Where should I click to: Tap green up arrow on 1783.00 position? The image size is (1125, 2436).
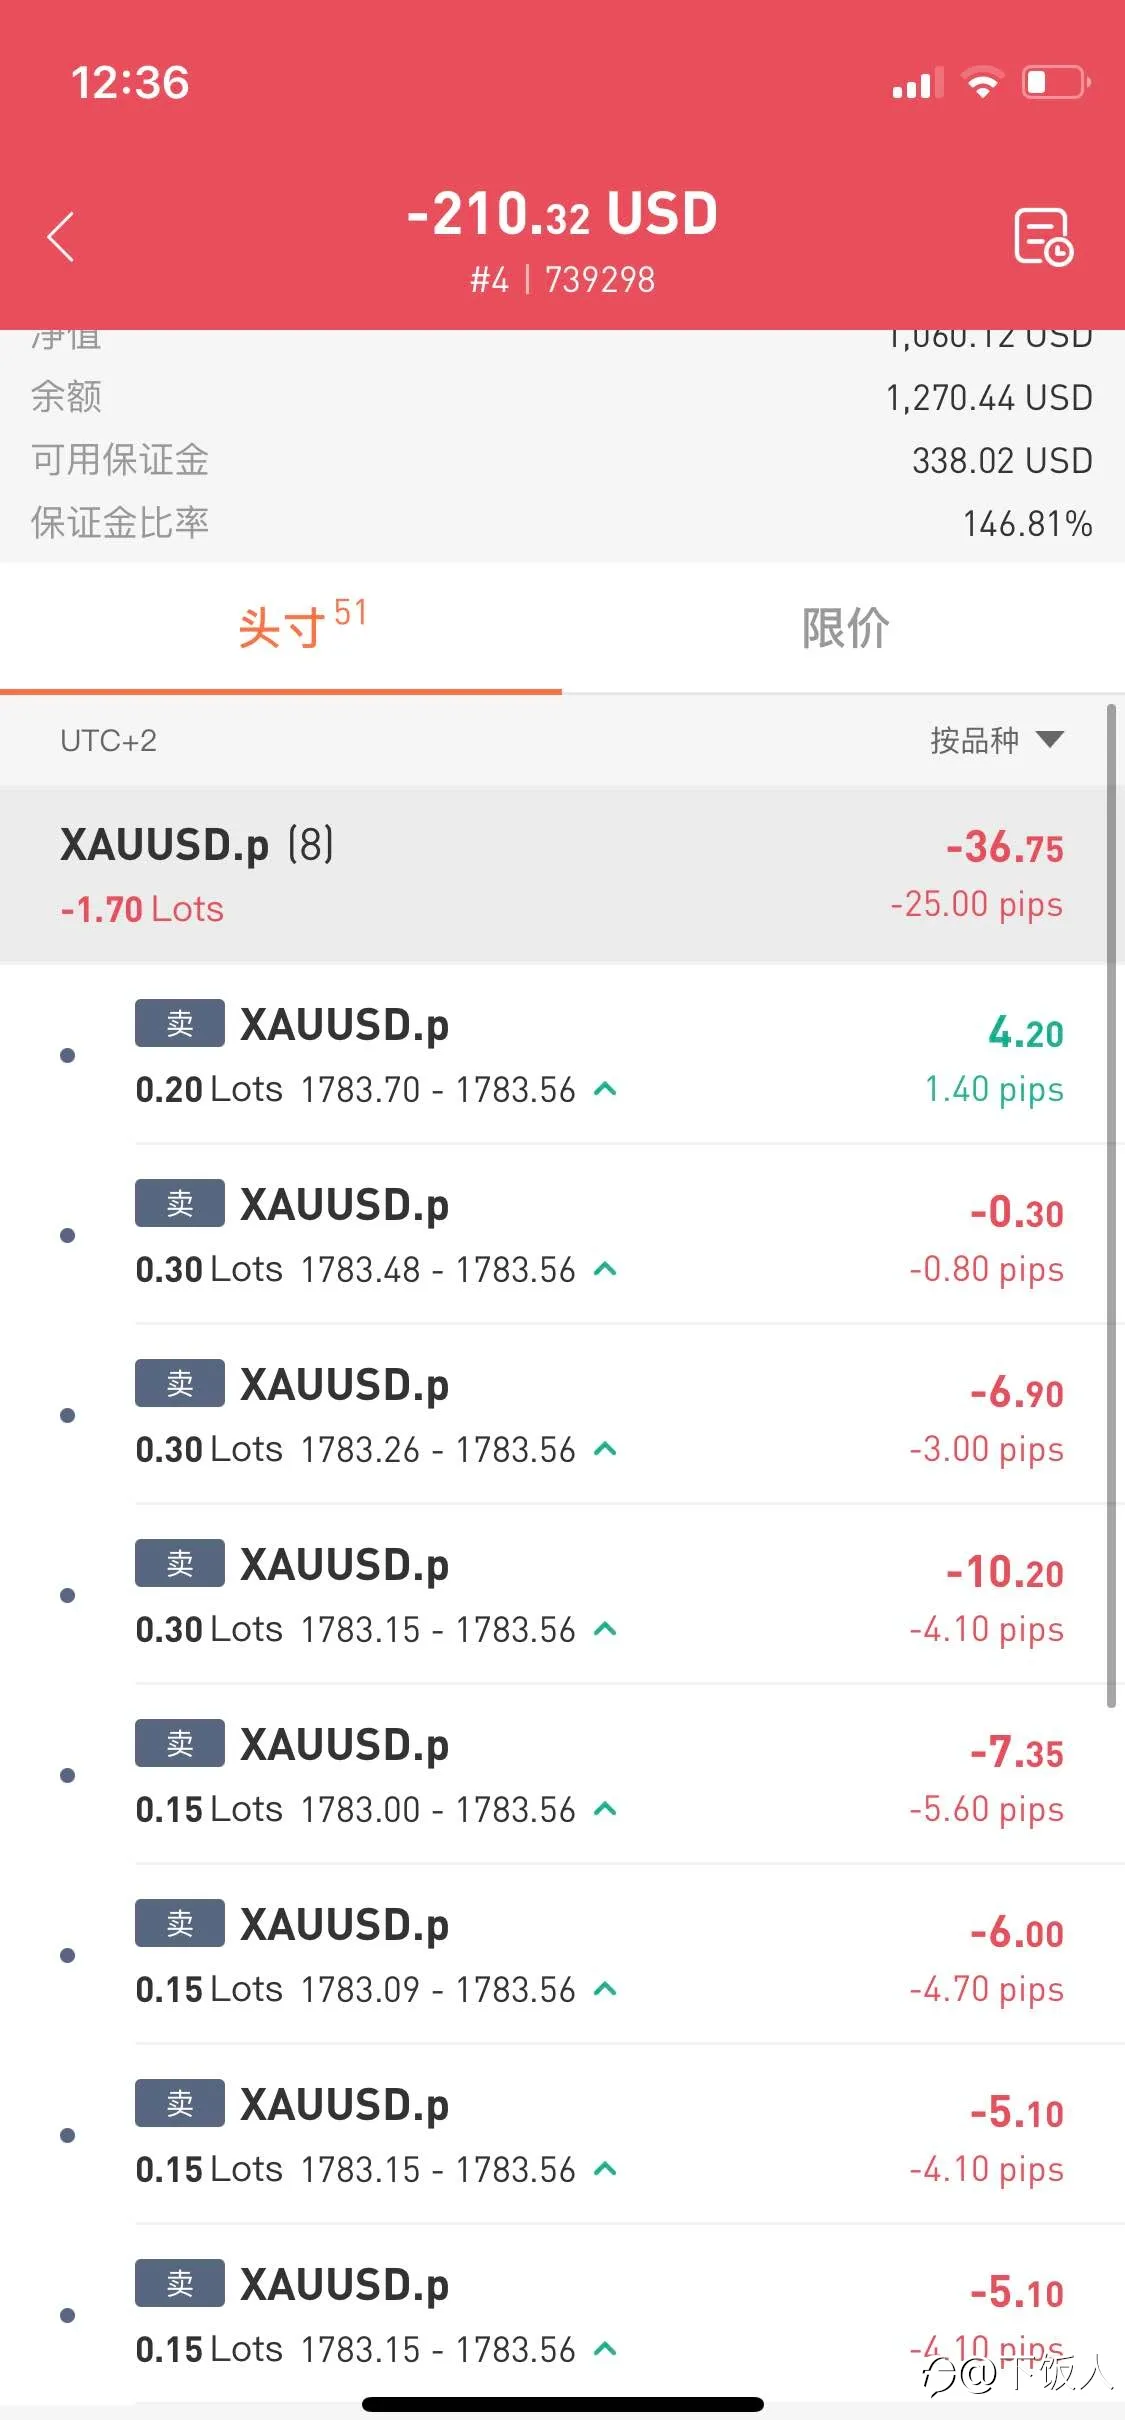point(605,1809)
